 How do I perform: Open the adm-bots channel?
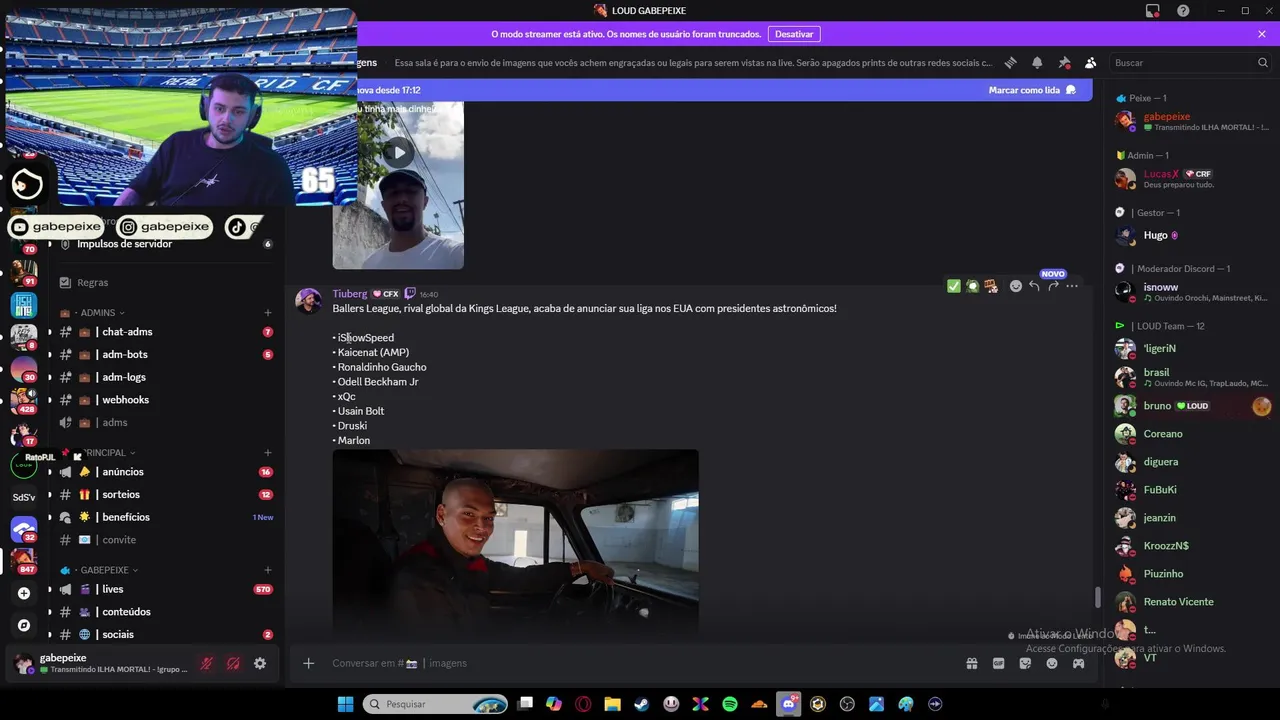(165, 355)
